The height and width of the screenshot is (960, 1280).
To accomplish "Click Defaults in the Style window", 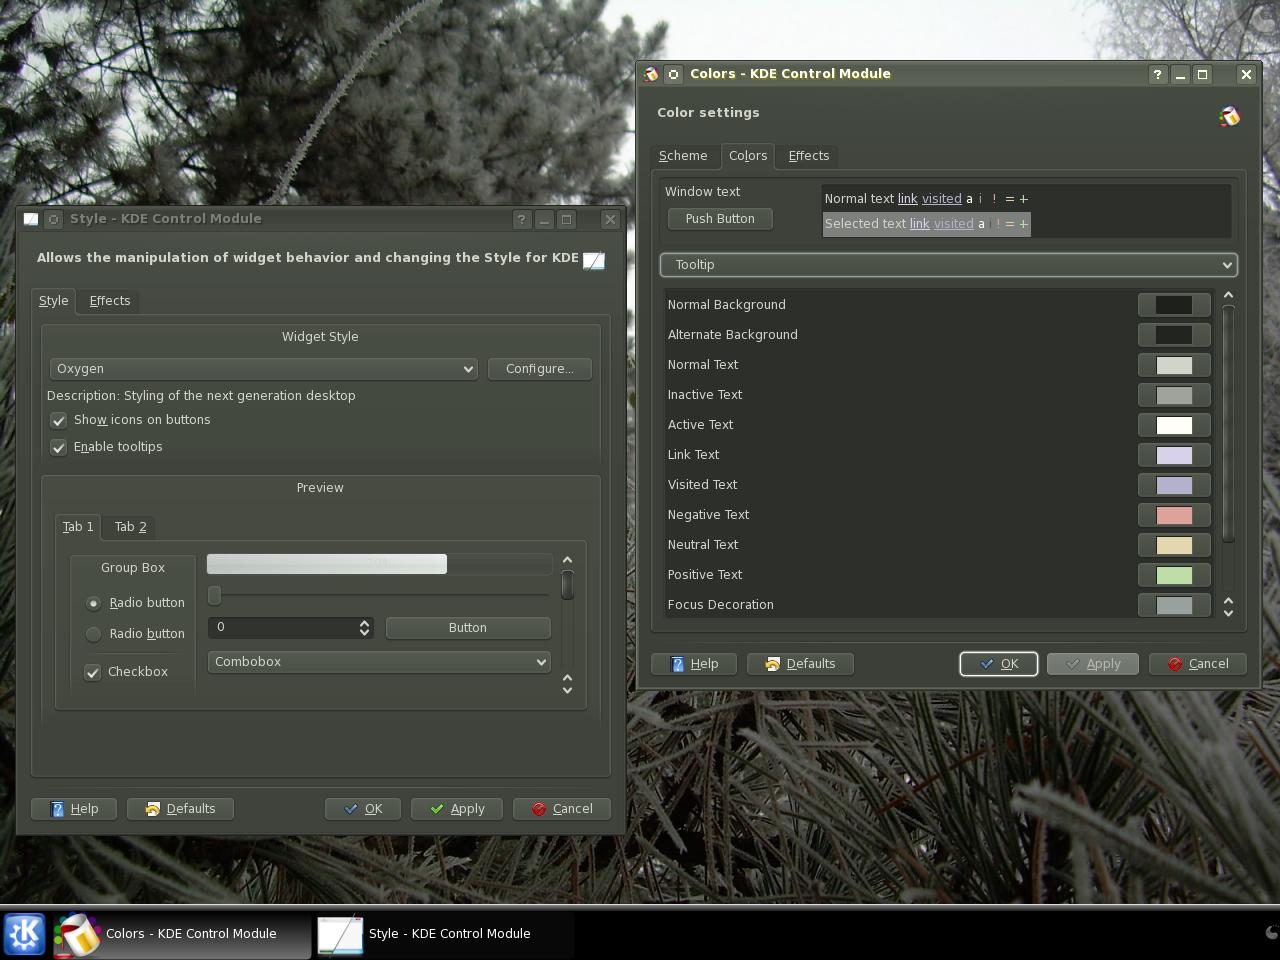I will (180, 809).
